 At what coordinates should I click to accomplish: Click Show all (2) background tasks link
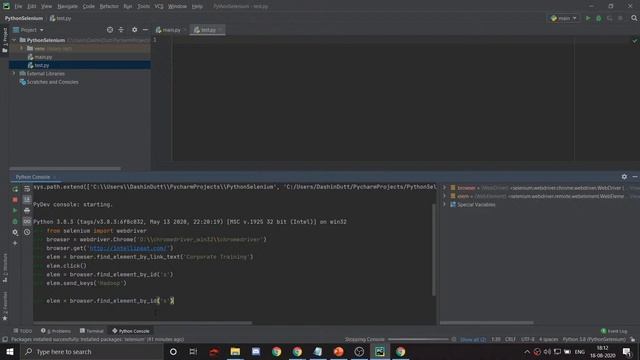pos(473,340)
